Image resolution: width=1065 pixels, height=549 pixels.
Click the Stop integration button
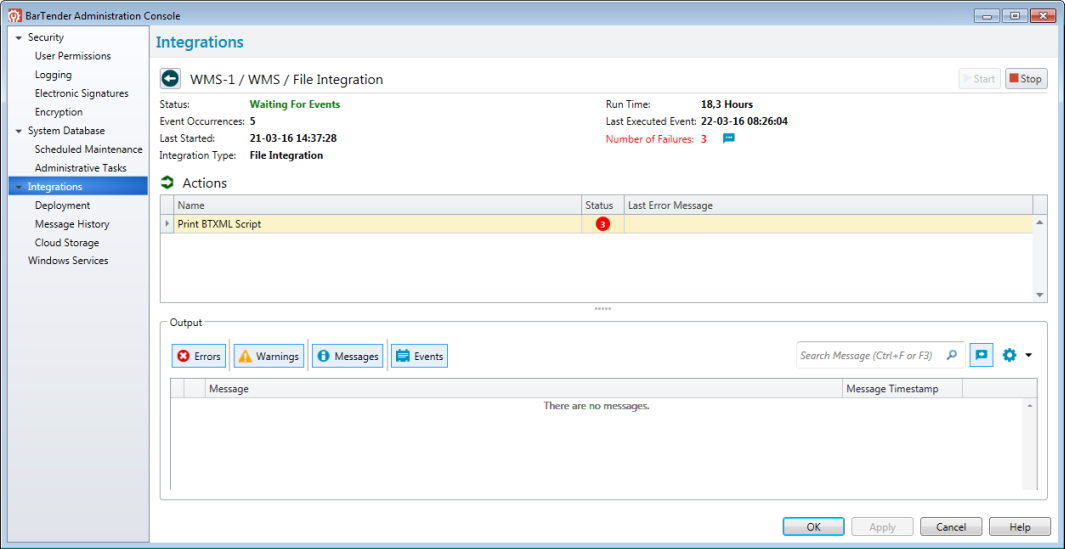[x=1026, y=79]
